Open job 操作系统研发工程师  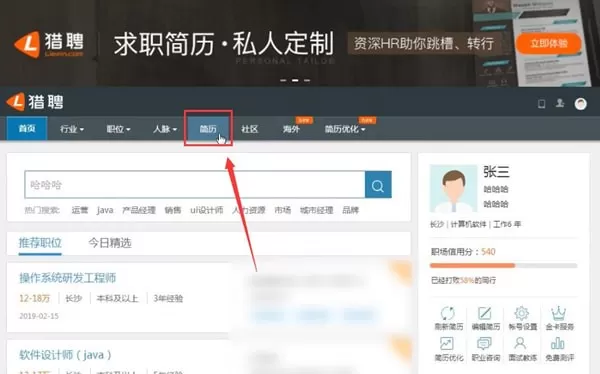[67, 278]
